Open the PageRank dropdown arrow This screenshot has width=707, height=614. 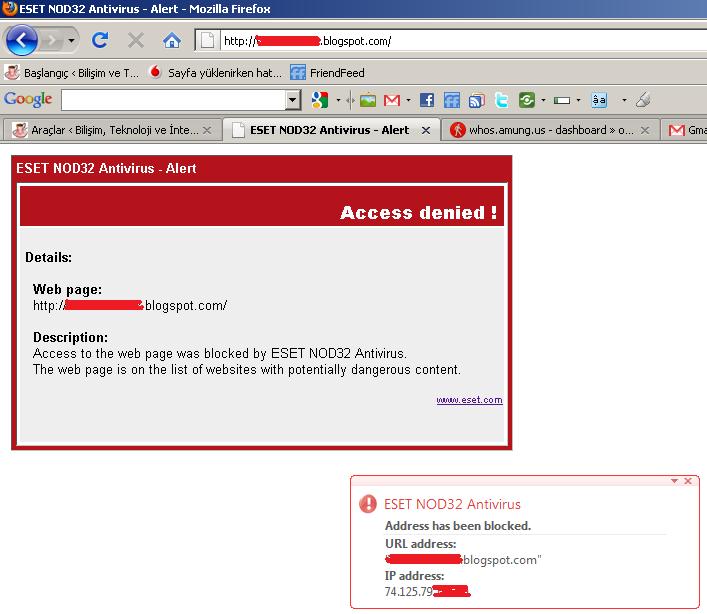click(578, 100)
